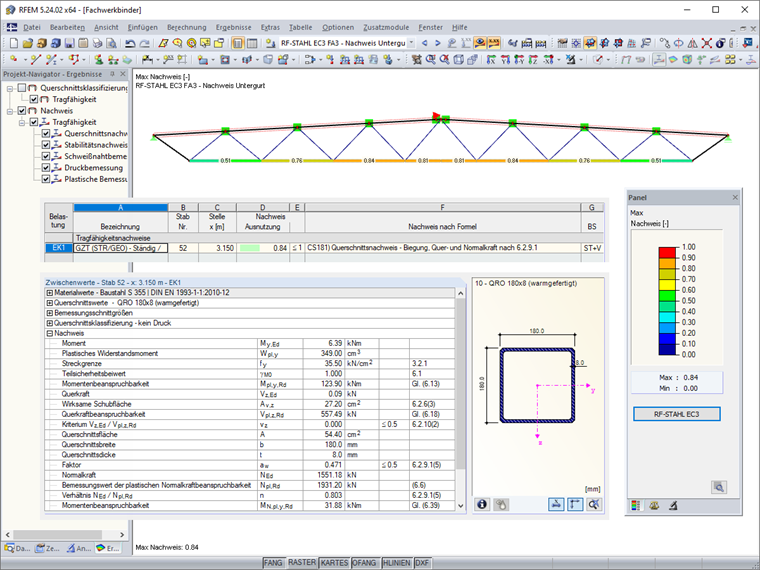The width and height of the screenshot is (760, 570).
Task: Uncheck Schweißnahtbemessung checkbox
Action: tap(46, 156)
